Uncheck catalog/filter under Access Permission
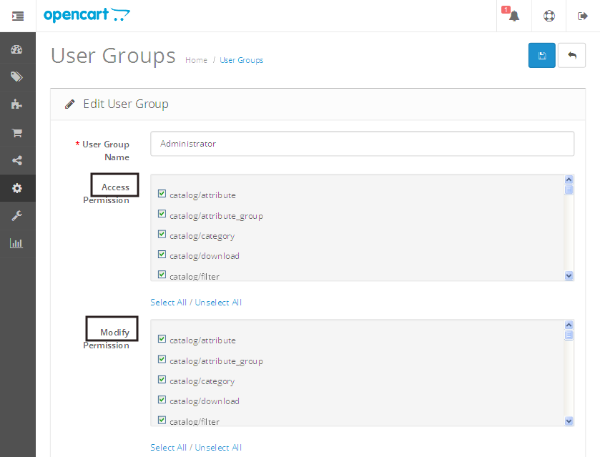The width and height of the screenshot is (600, 457). coord(162,274)
